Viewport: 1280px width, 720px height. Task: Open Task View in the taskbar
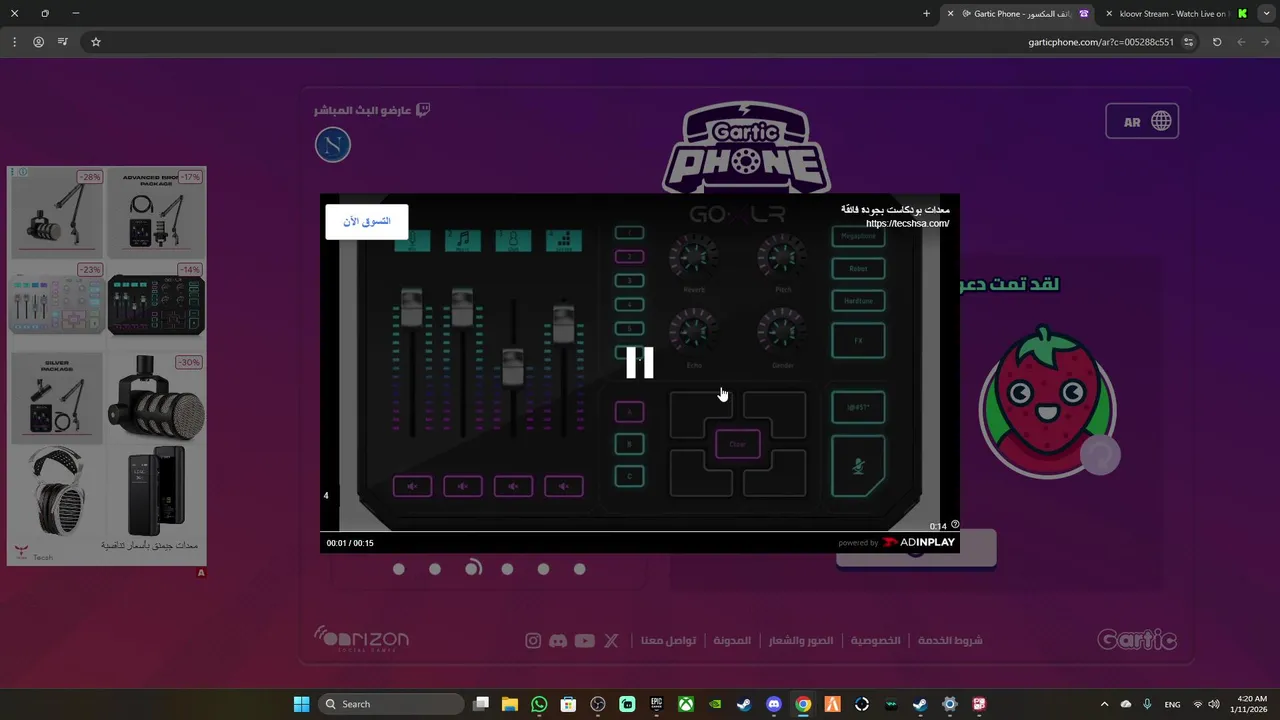[481, 704]
